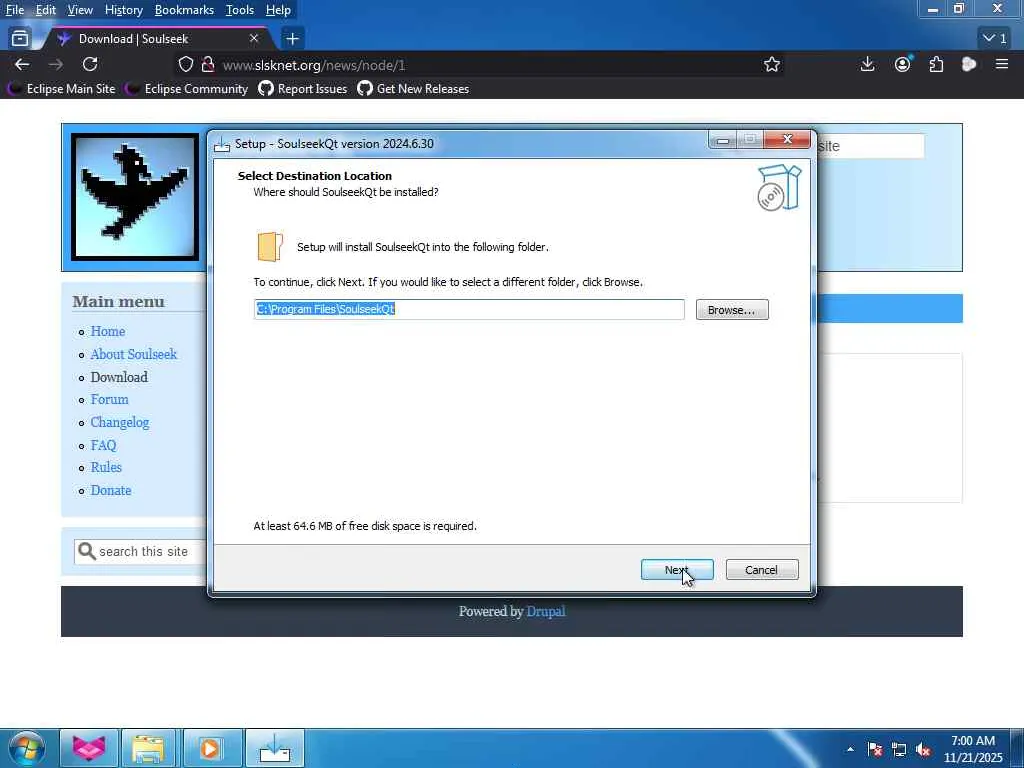The width and height of the screenshot is (1024, 768).
Task: Open the pink fox browser taskbar icon
Action: tap(89, 748)
